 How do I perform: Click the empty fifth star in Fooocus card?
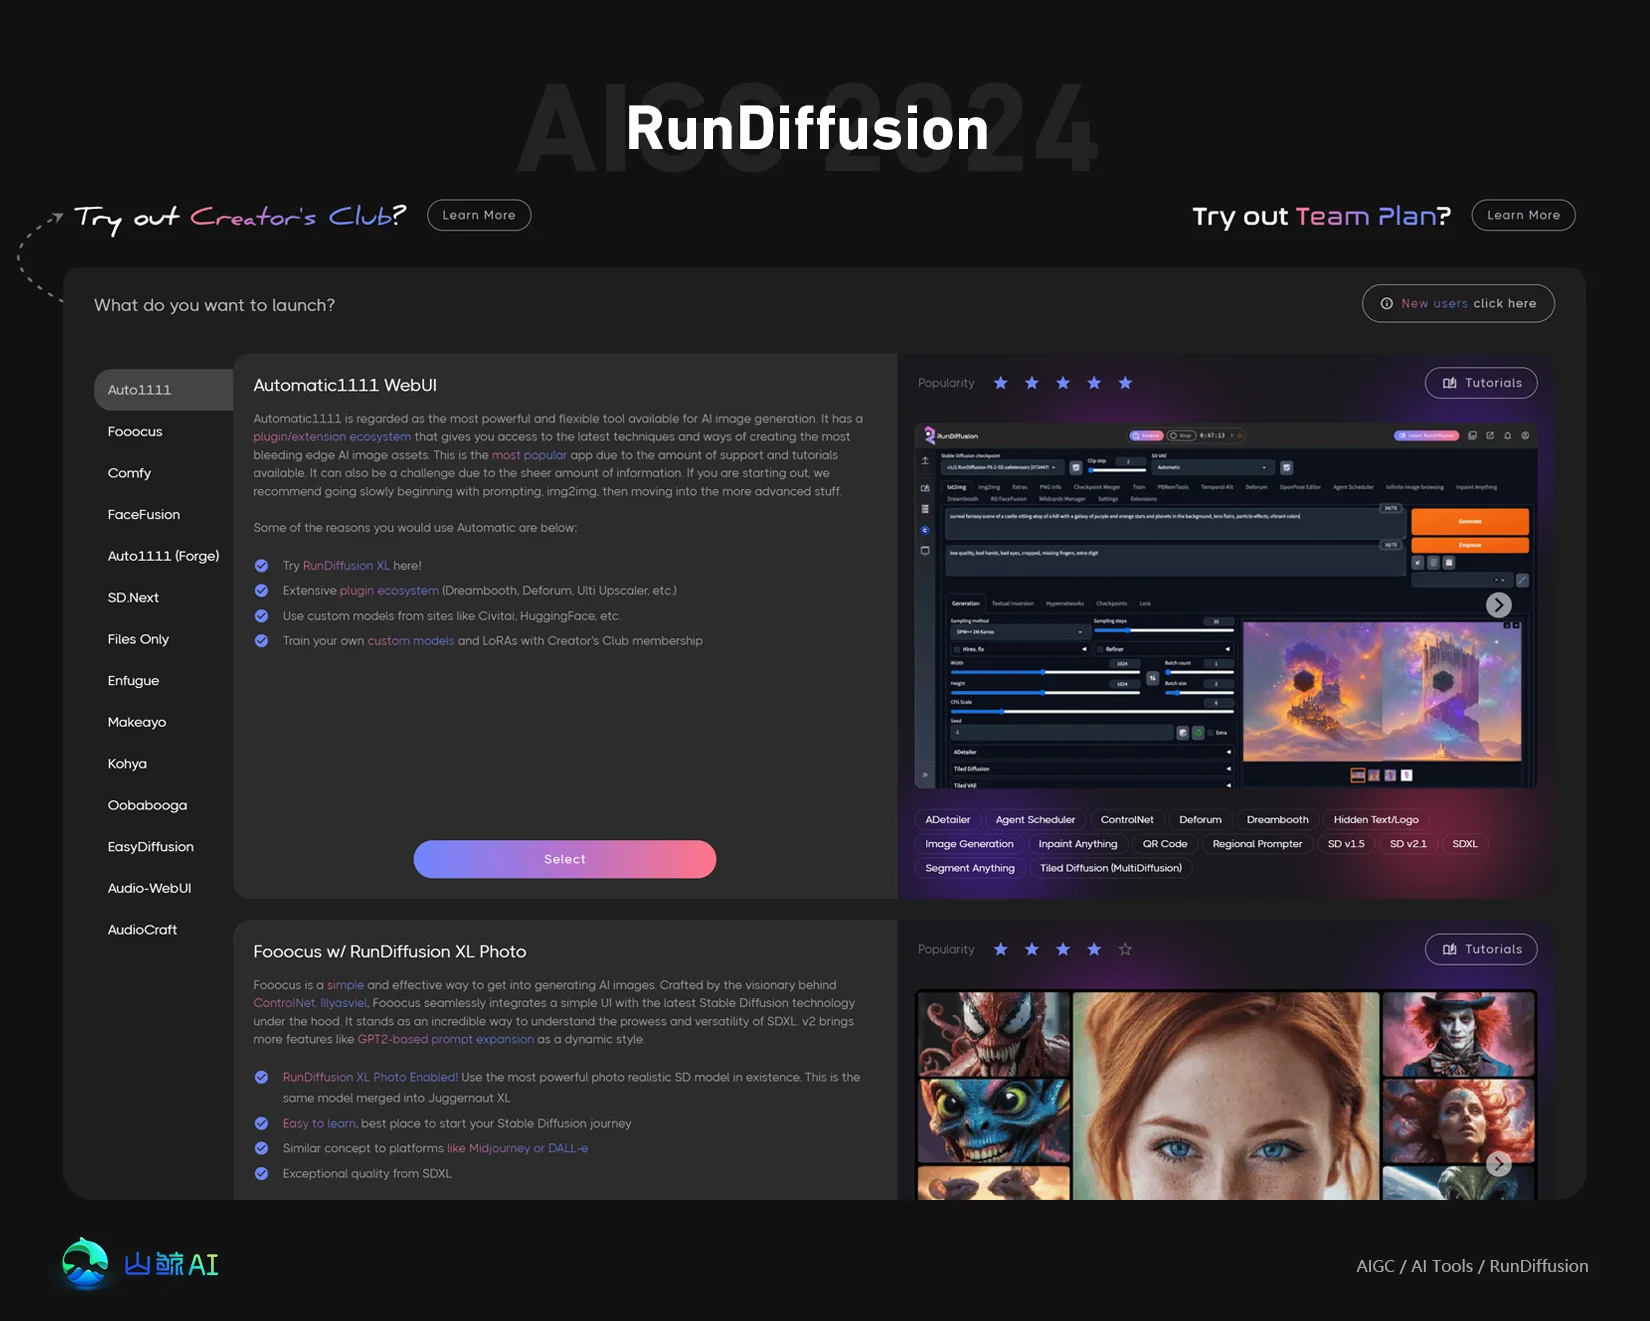point(1125,949)
